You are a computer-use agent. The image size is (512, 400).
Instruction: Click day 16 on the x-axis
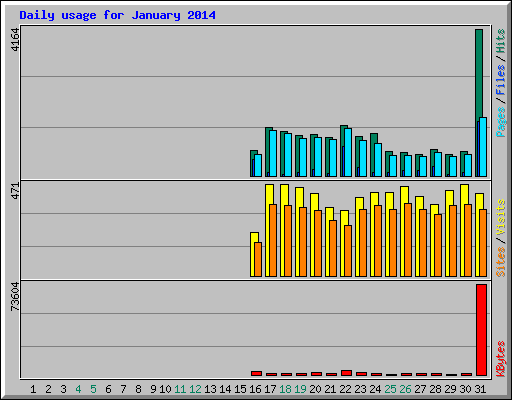tap(255, 389)
